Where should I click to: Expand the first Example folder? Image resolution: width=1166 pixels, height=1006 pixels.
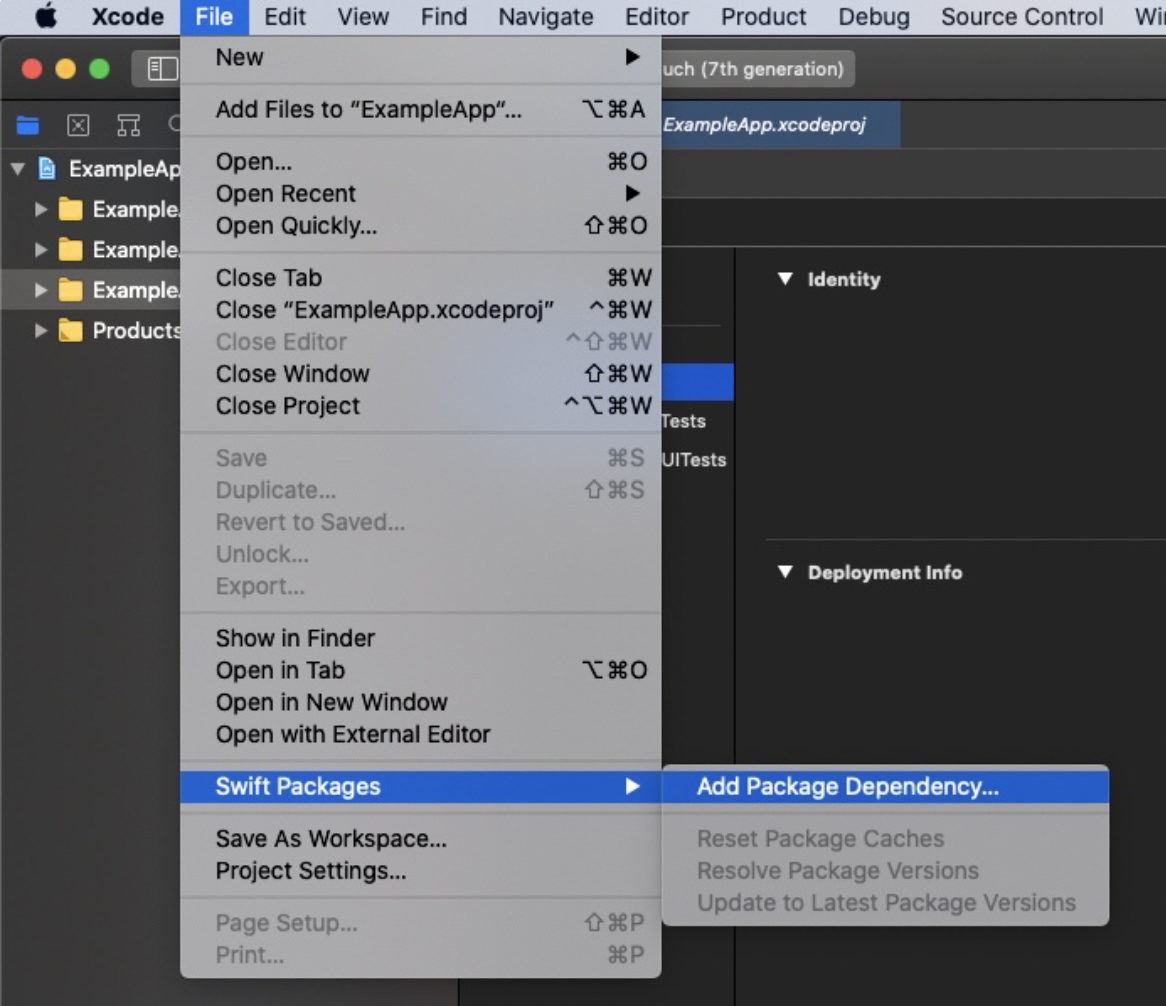tap(41, 210)
